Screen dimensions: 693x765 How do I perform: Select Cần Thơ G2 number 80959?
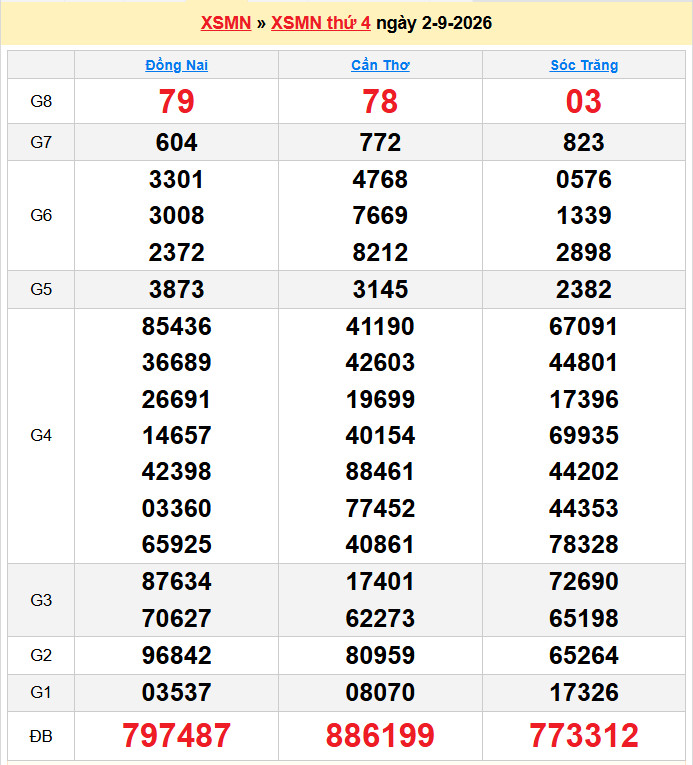coord(380,655)
